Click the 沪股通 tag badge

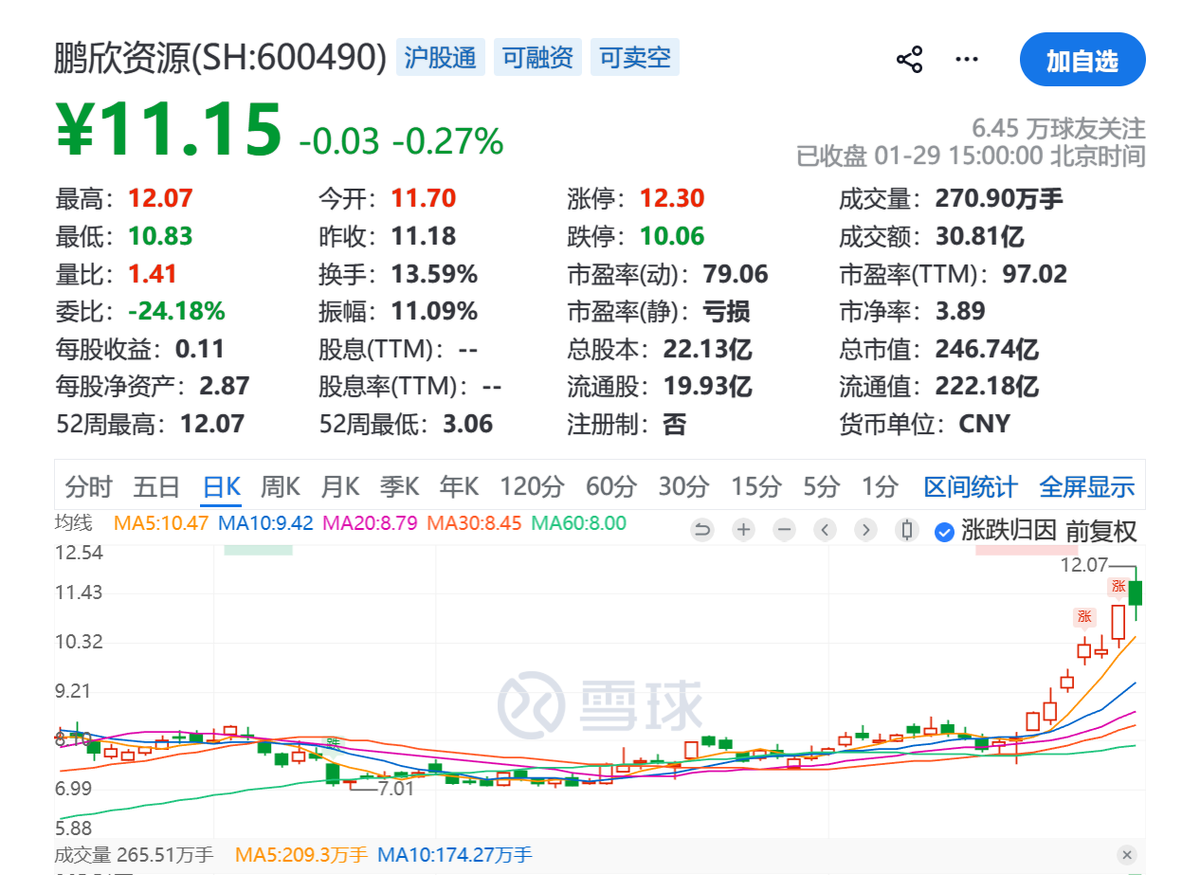pos(440,58)
